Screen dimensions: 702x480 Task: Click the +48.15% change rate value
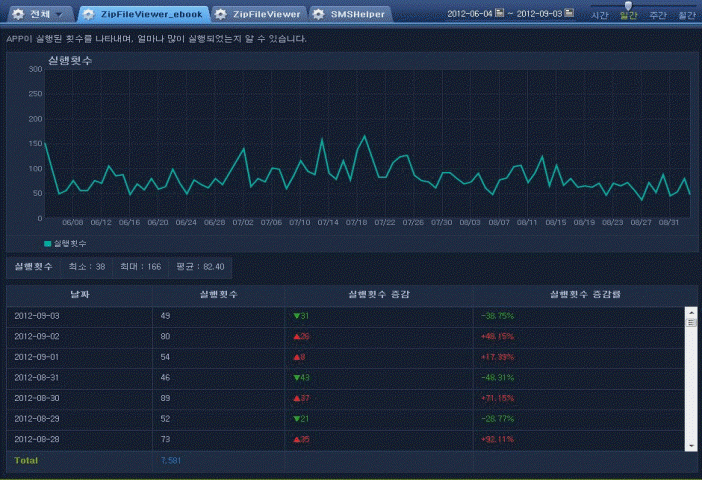[497, 337]
